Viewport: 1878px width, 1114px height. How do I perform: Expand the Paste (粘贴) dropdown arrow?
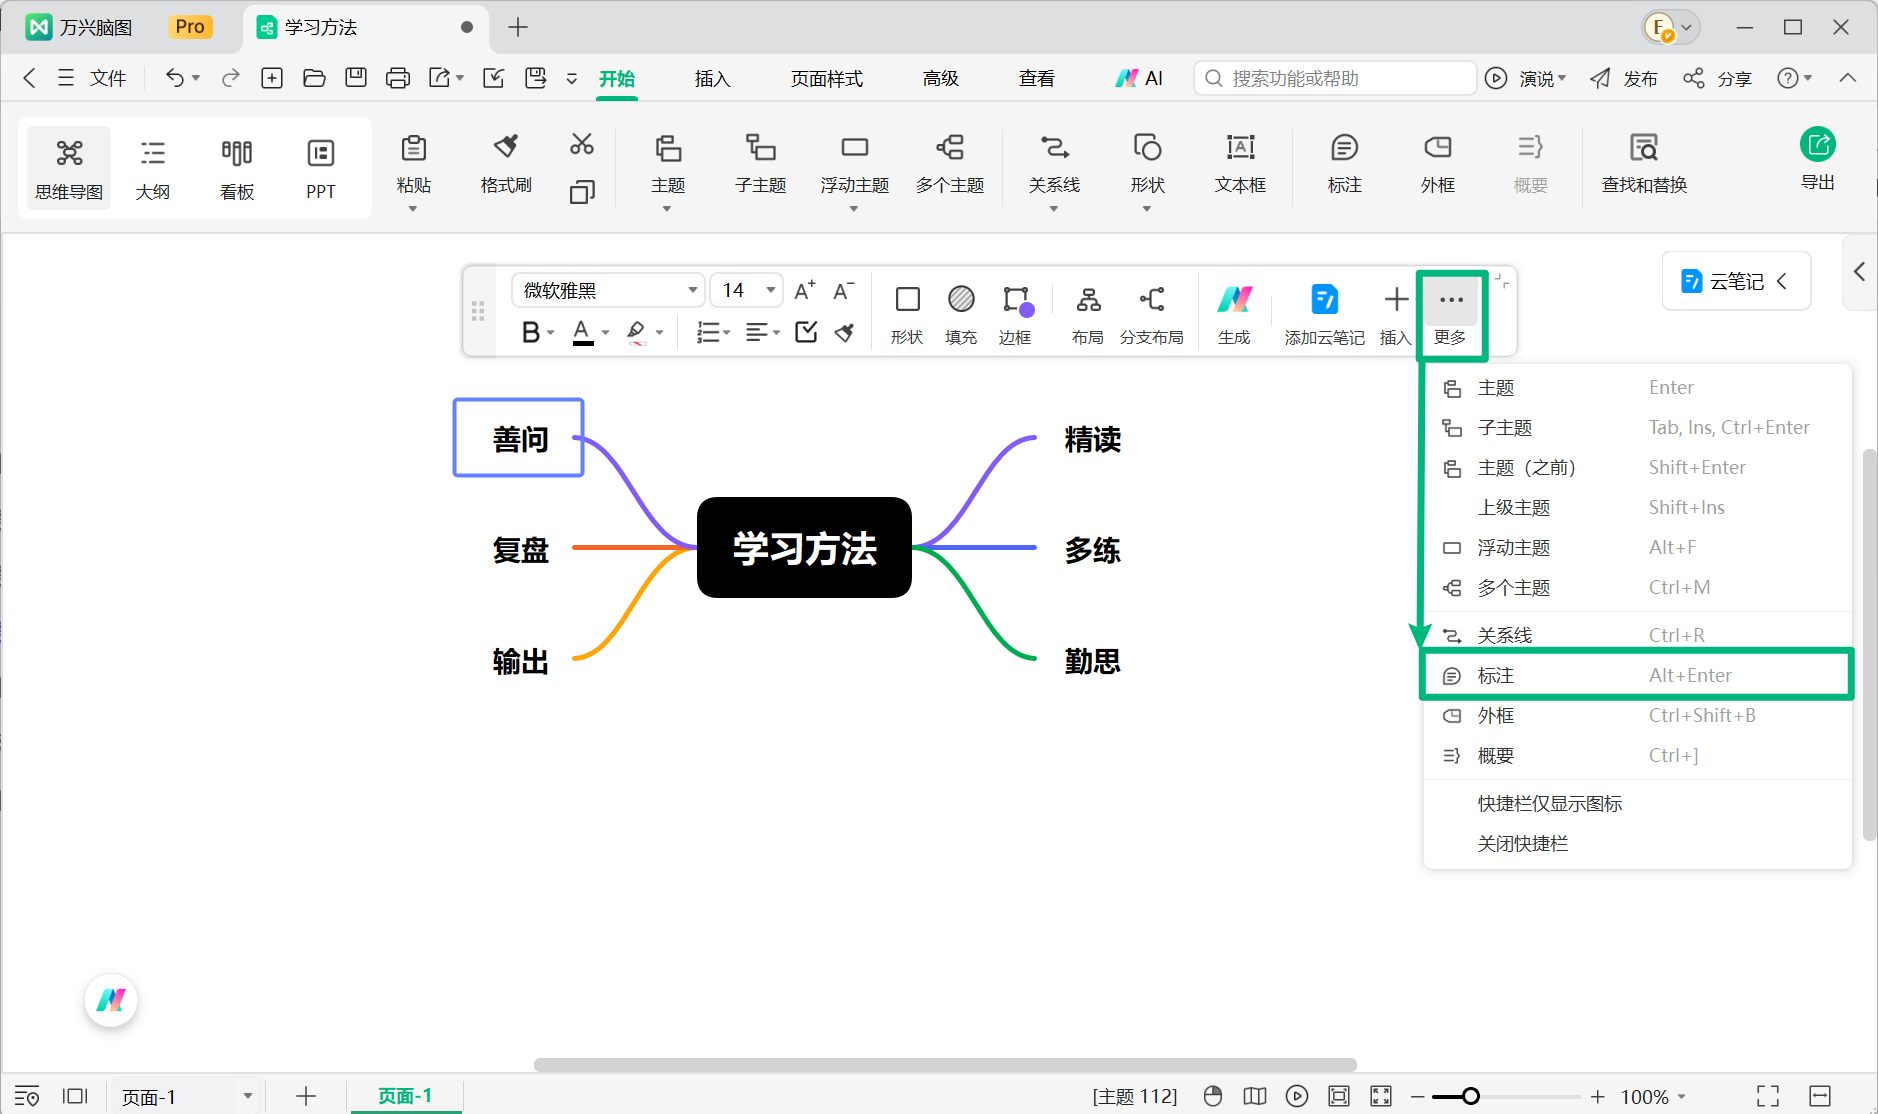point(413,209)
